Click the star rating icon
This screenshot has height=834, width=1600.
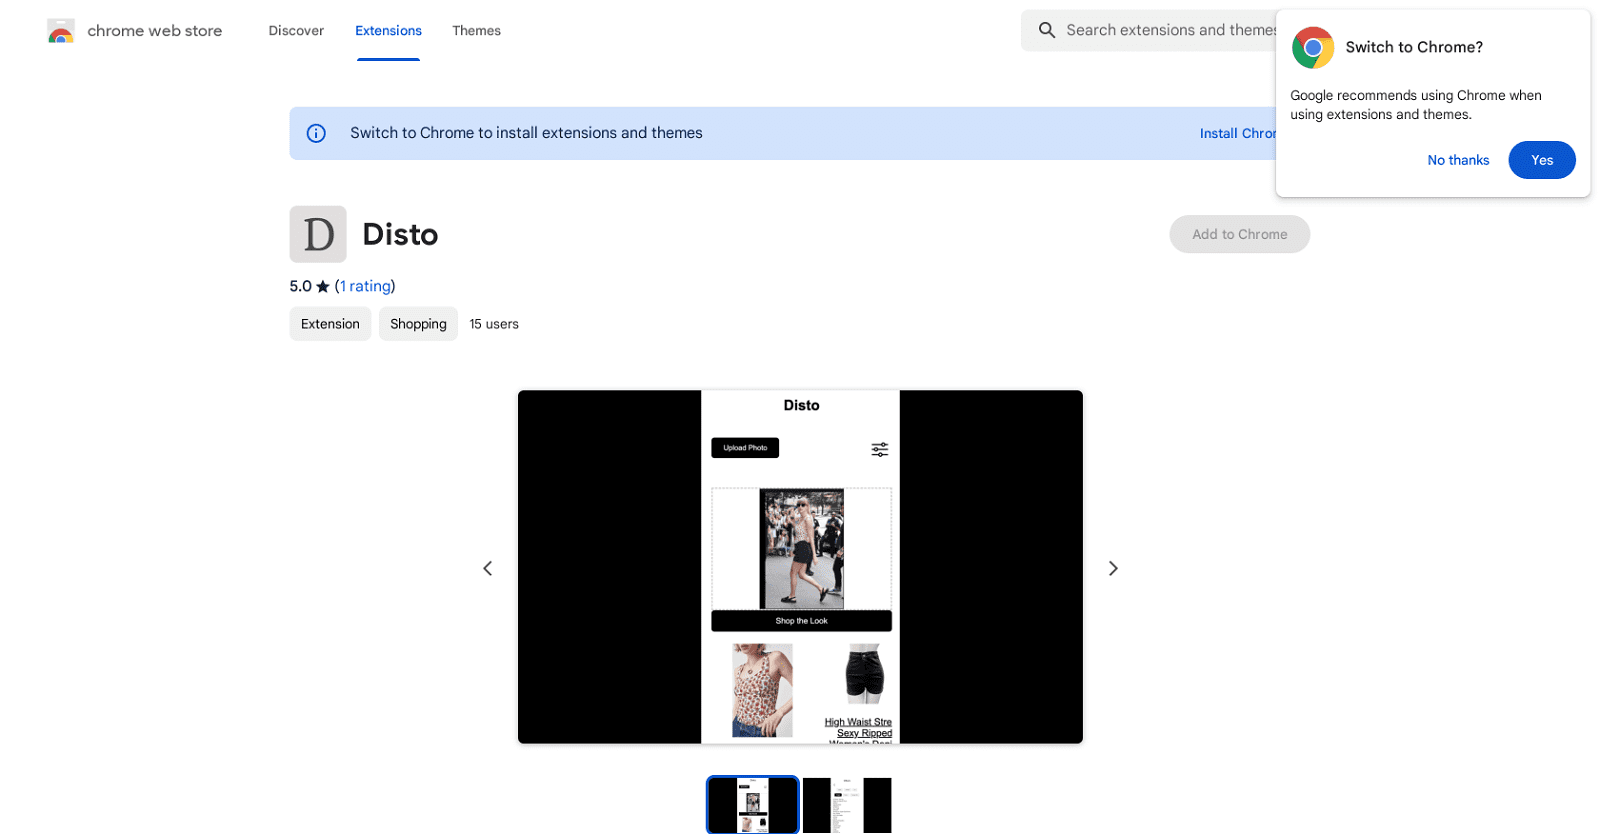click(x=322, y=287)
